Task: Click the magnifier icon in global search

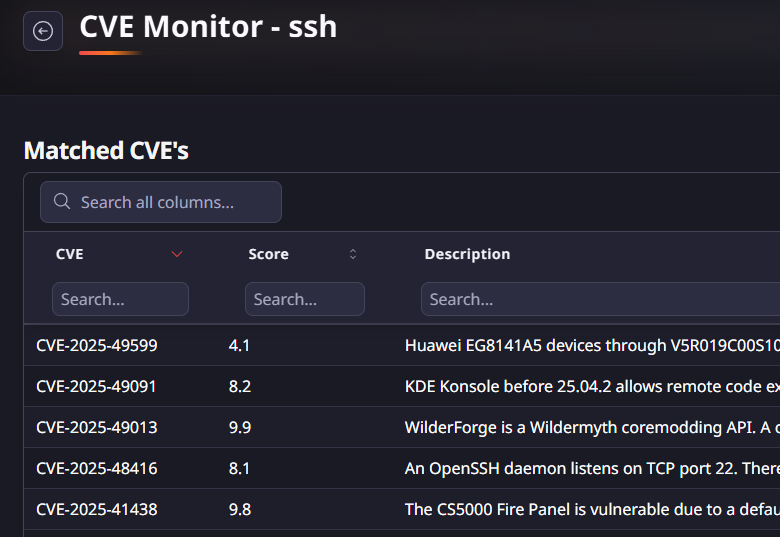Action: (x=62, y=202)
